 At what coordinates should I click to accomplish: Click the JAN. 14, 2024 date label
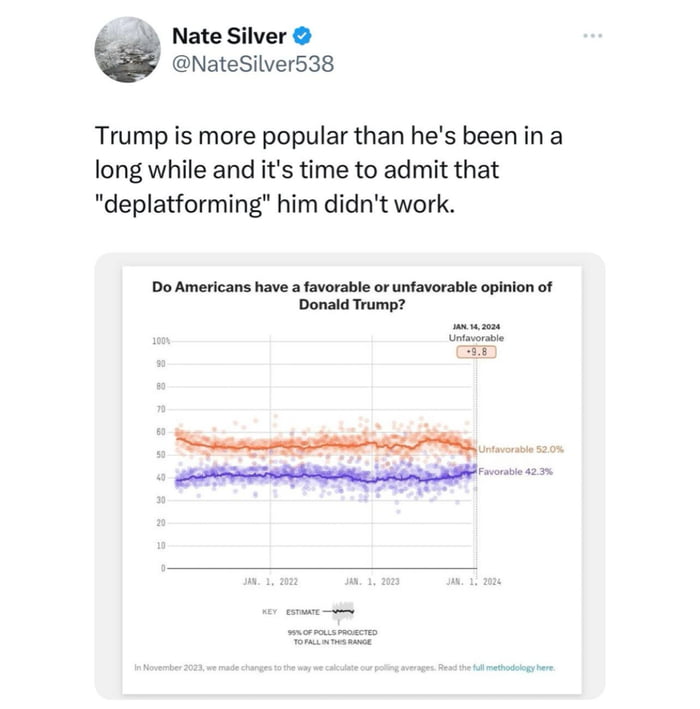pos(476,327)
